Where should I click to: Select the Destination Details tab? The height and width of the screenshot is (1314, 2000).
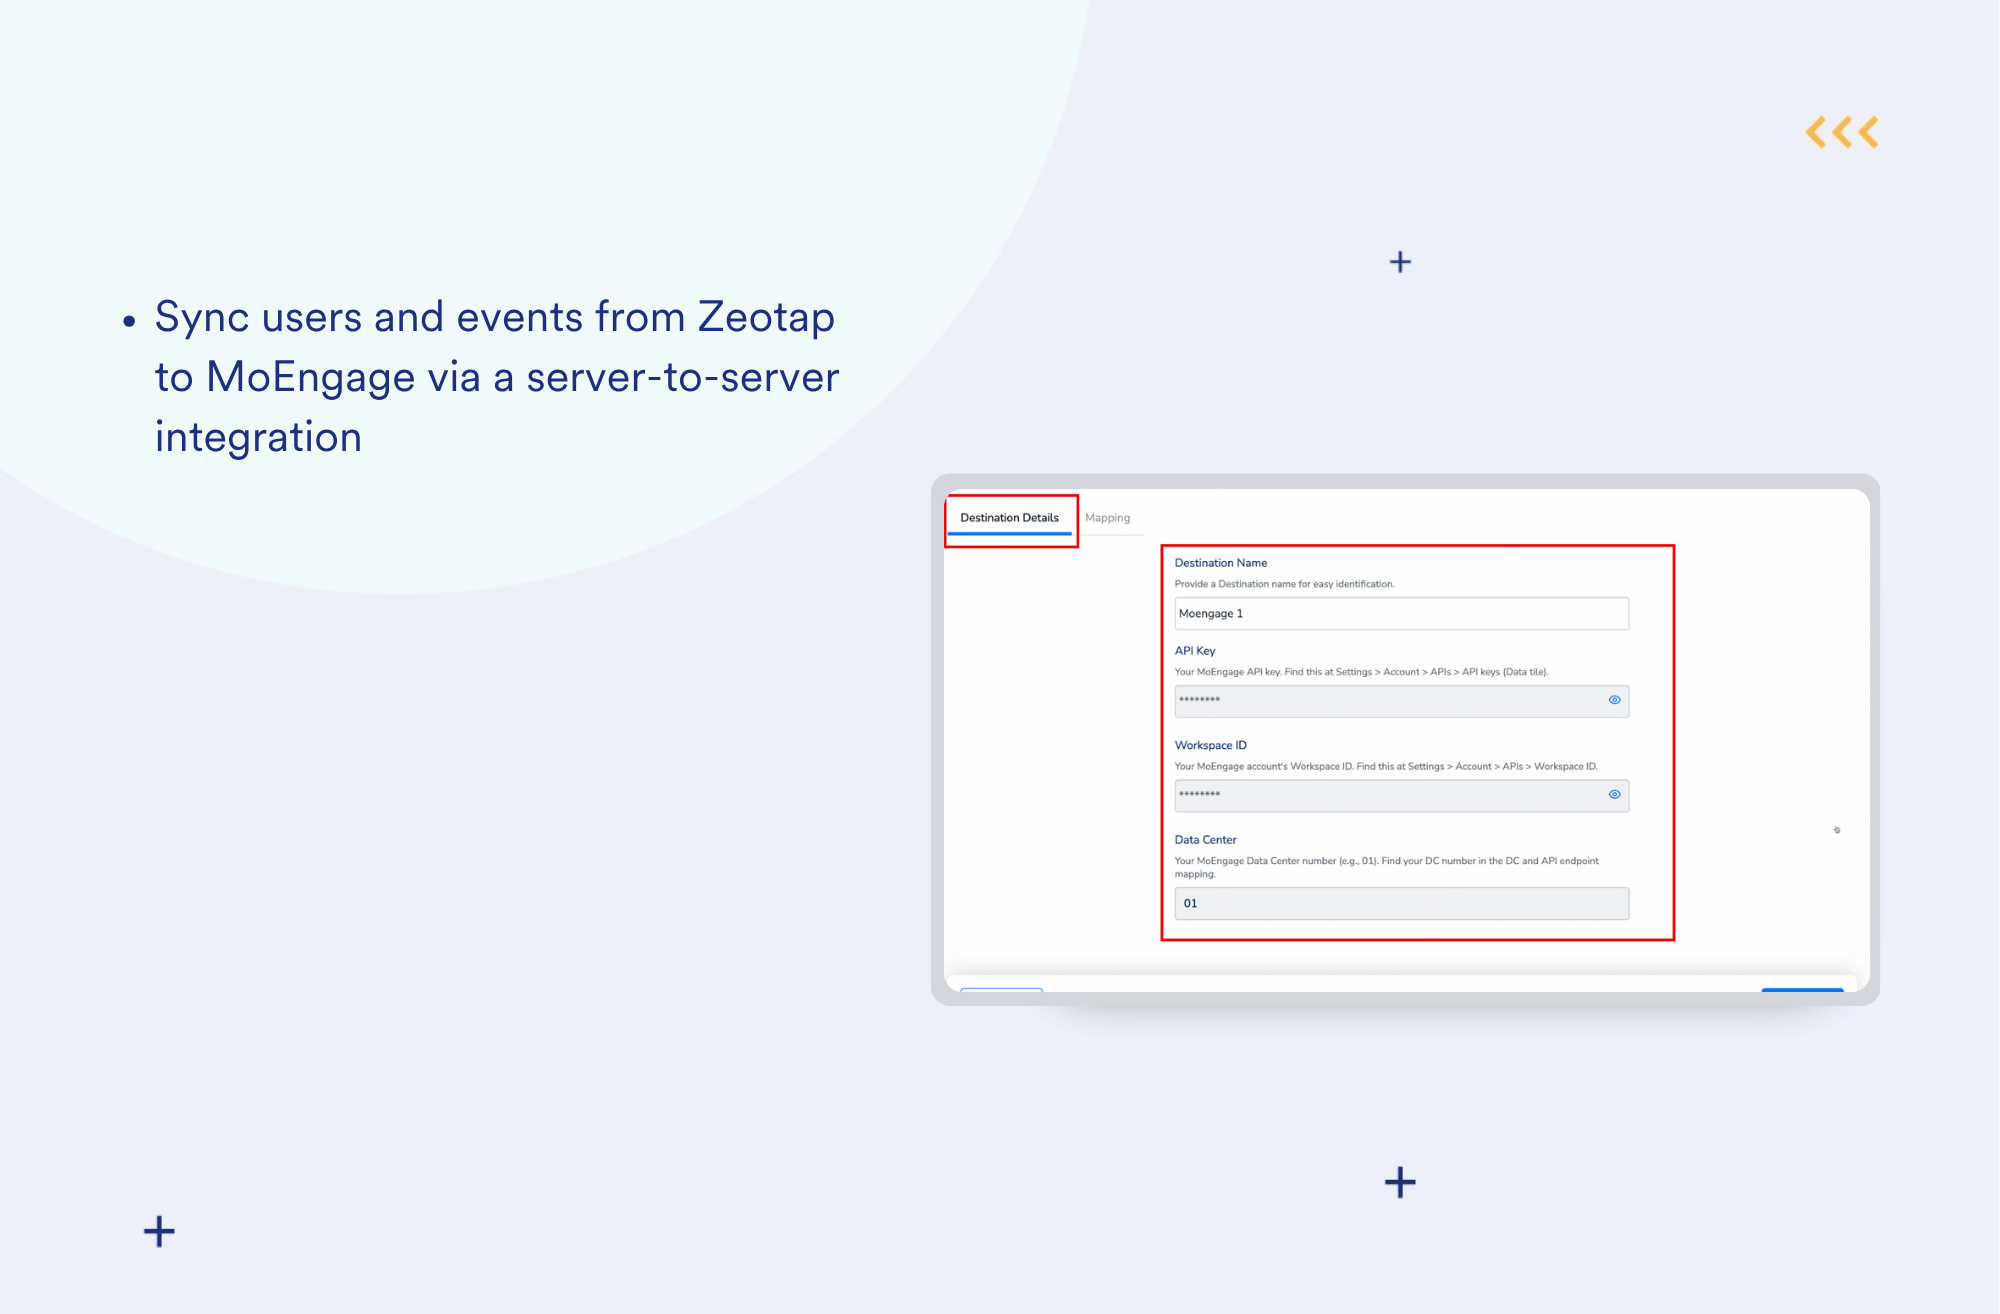point(1009,517)
